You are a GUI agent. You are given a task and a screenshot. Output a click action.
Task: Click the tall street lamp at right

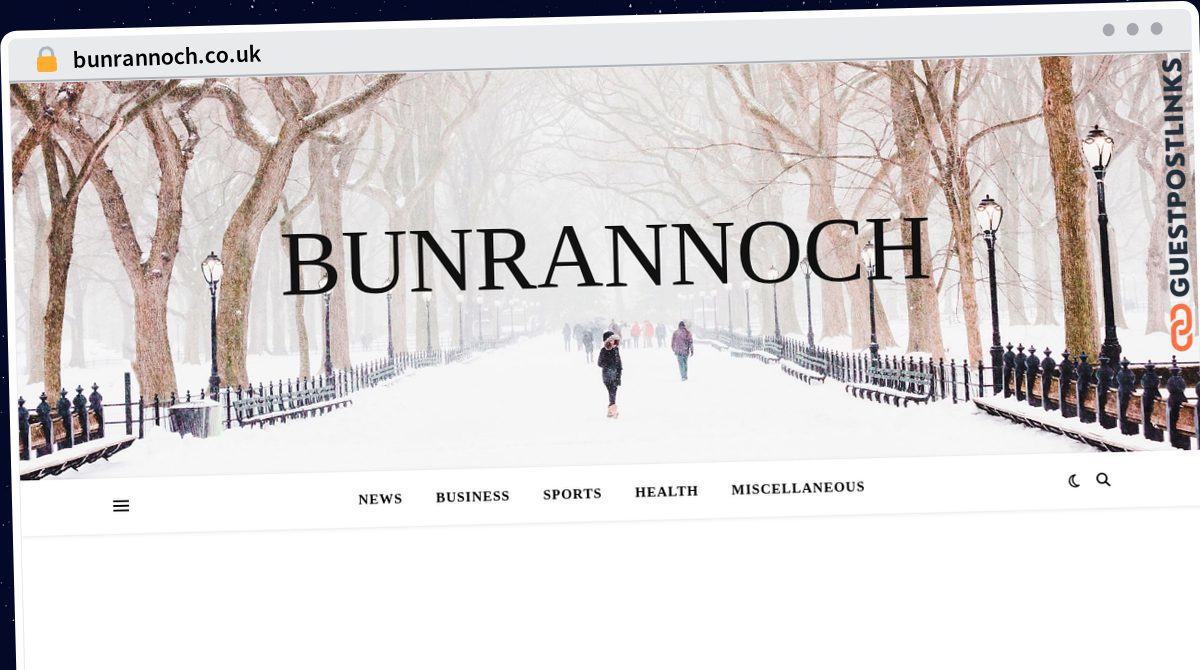click(1100, 240)
